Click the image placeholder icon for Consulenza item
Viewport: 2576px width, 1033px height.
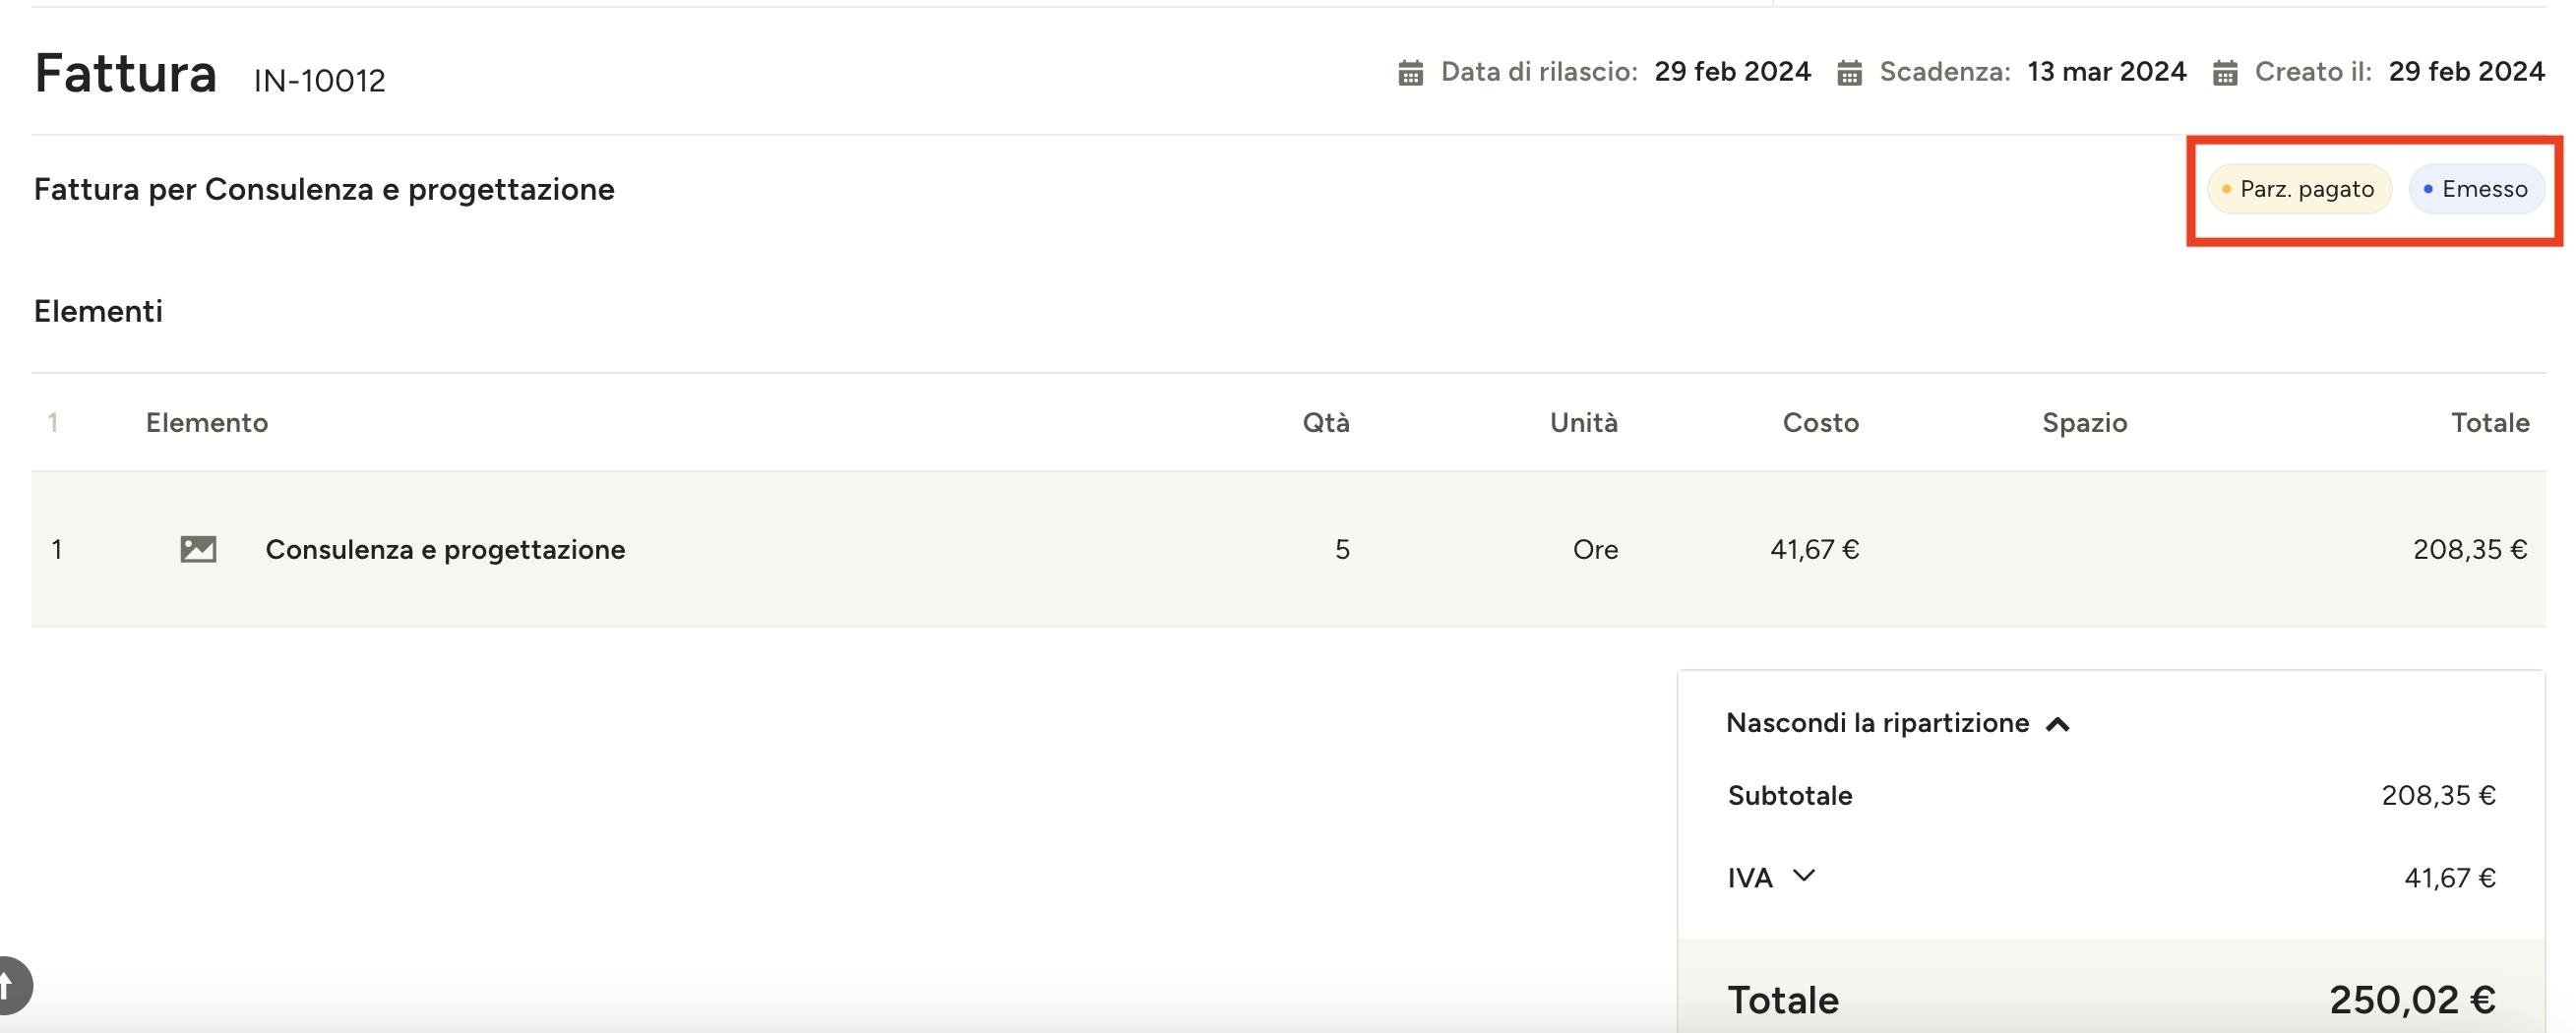click(198, 549)
